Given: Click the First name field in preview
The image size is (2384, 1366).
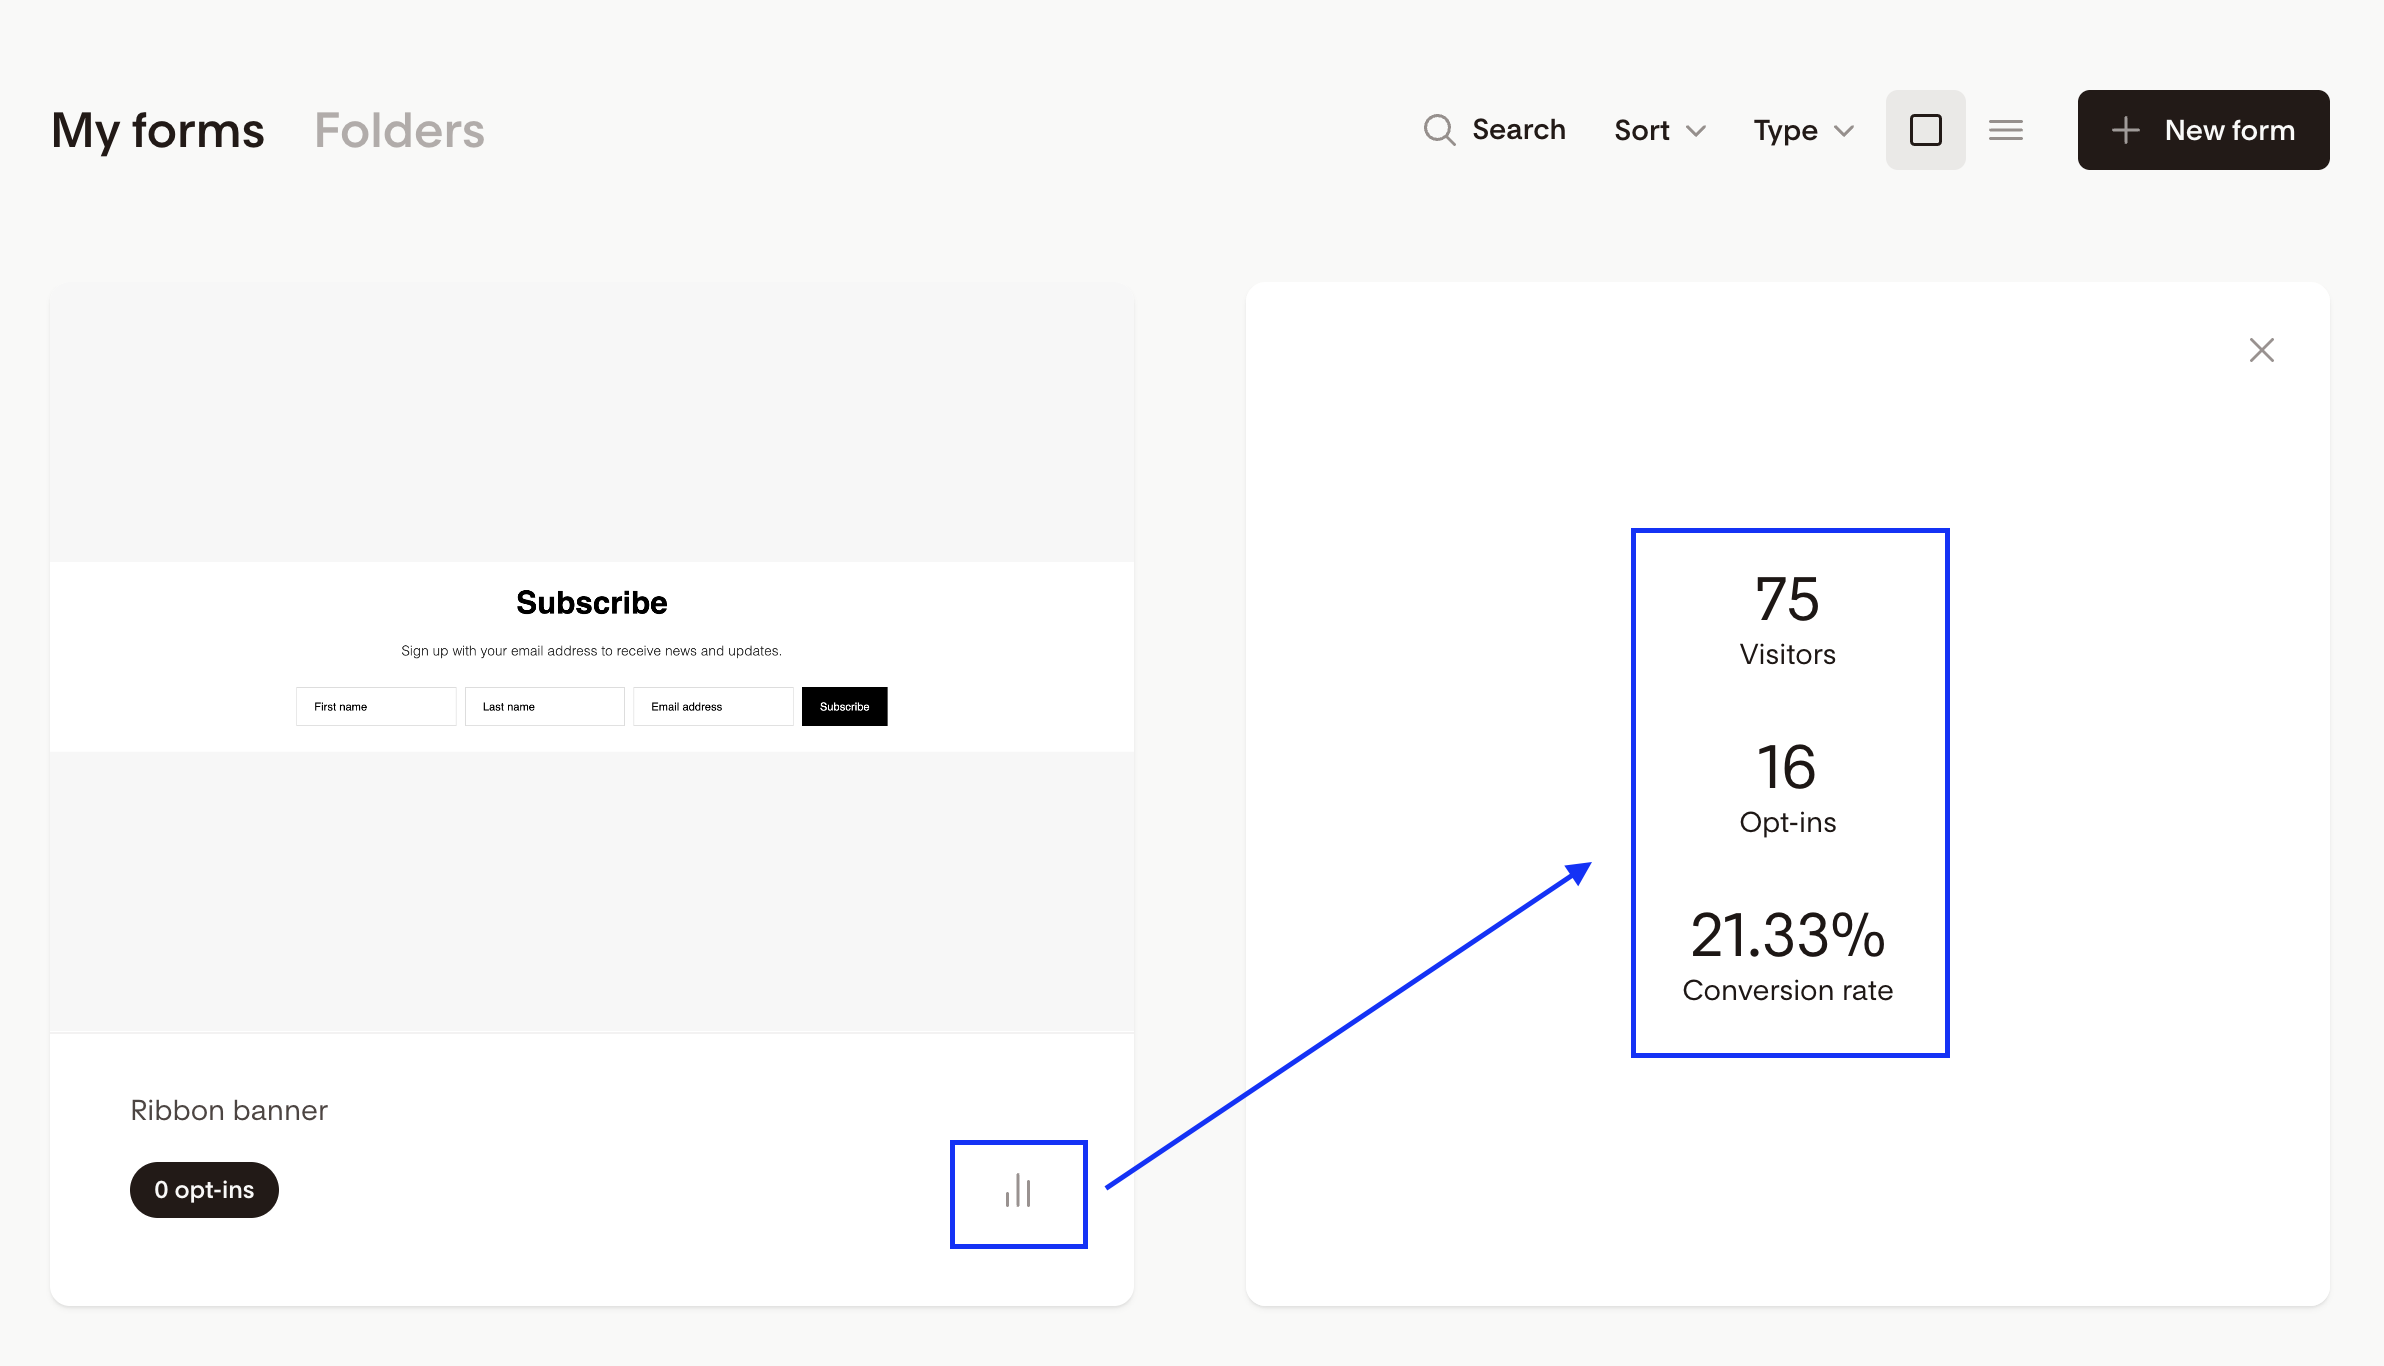Looking at the screenshot, I should [375, 706].
